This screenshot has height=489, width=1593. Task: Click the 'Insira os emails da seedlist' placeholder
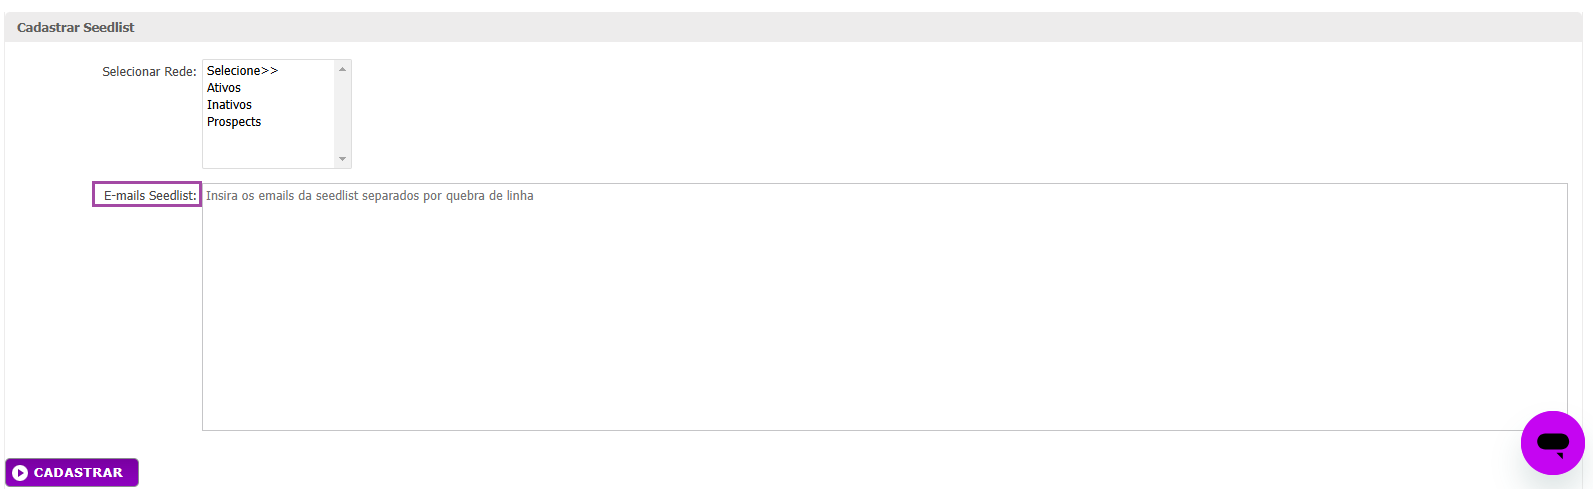click(x=369, y=196)
